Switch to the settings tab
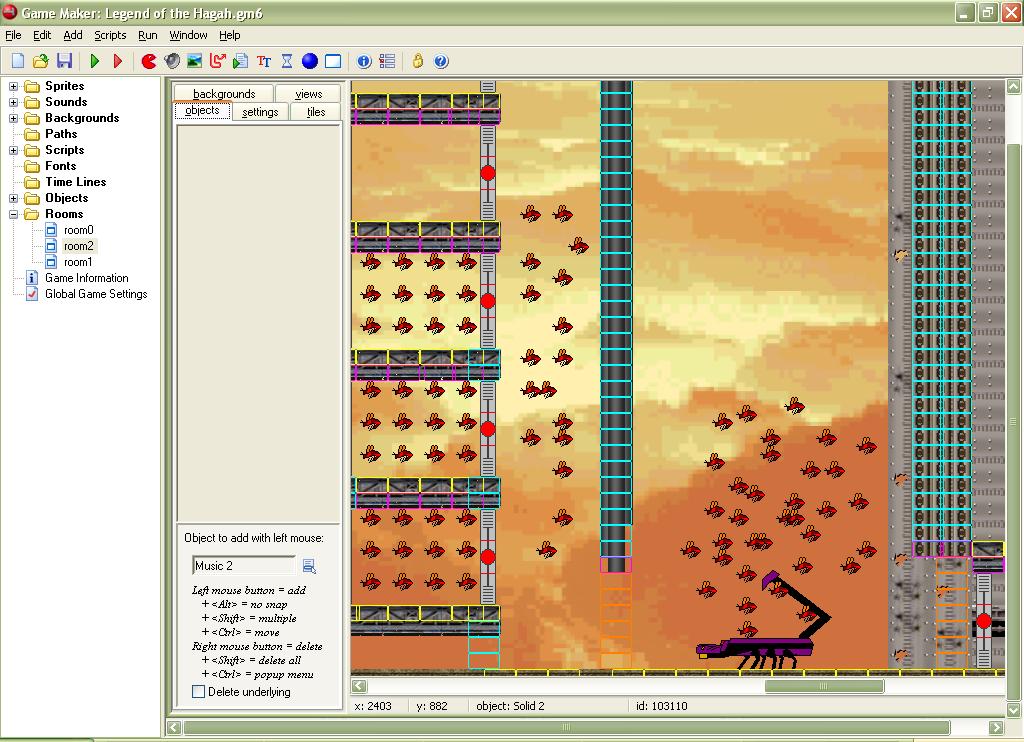The width and height of the screenshot is (1024, 742). click(x=260, y=112)
